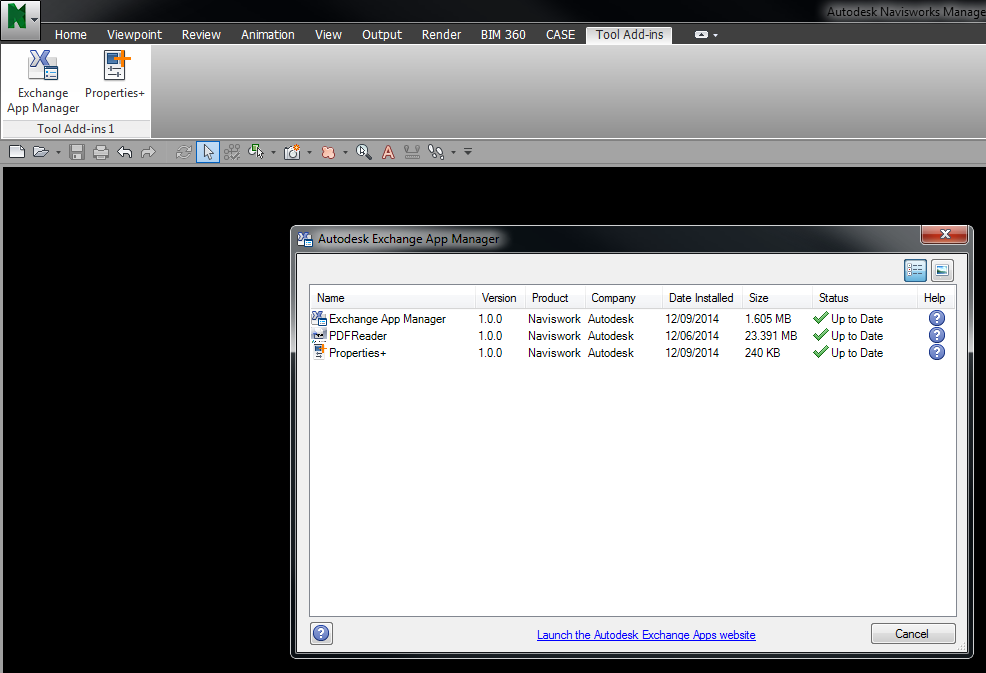
Task: Click the Redo icon
Action: tap(148, 151)
